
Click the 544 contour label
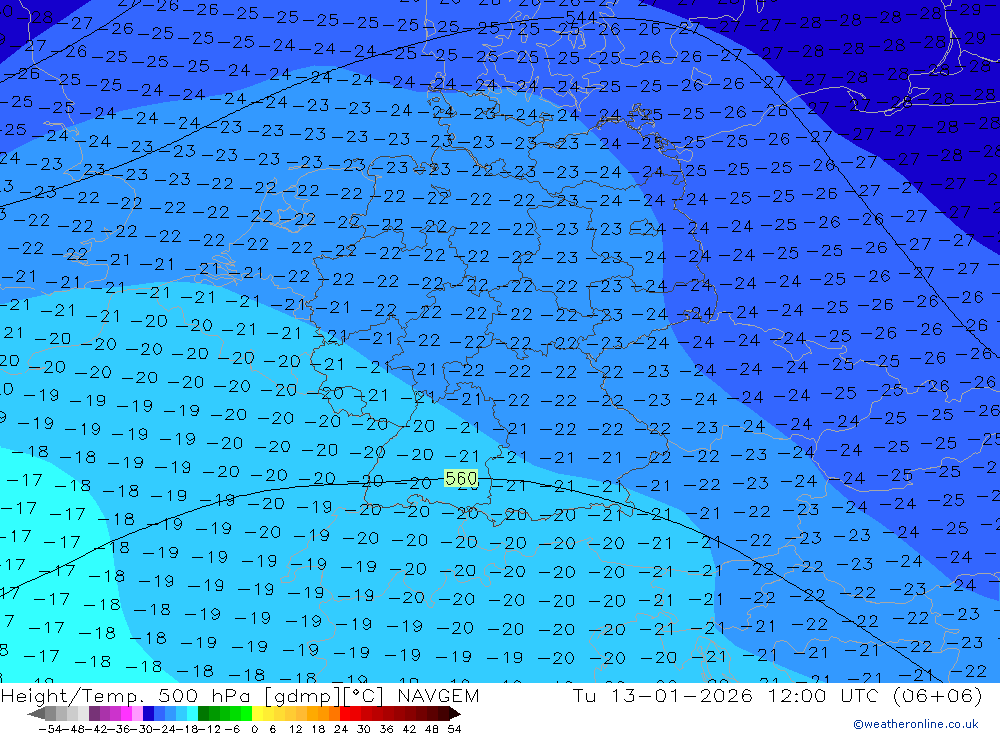tap(580, 17)
